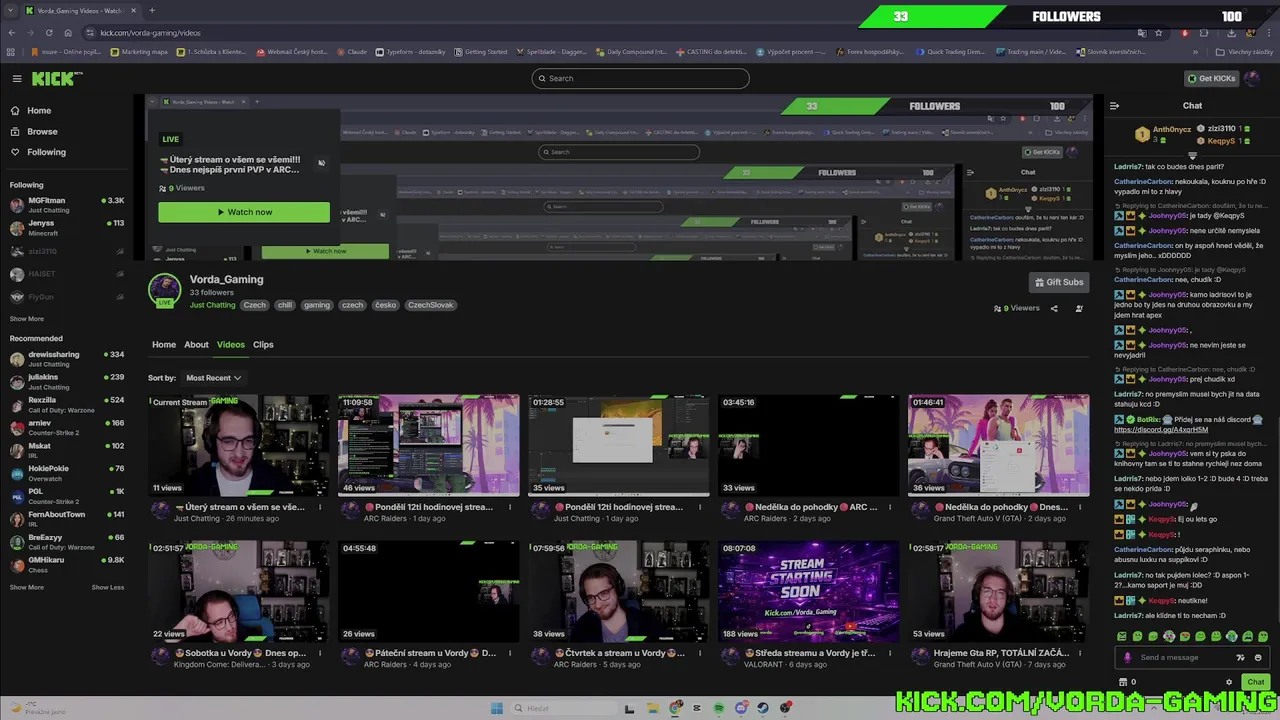Open the Most Recent sort dropdown
1280x720 pixels.
point(213,378)
